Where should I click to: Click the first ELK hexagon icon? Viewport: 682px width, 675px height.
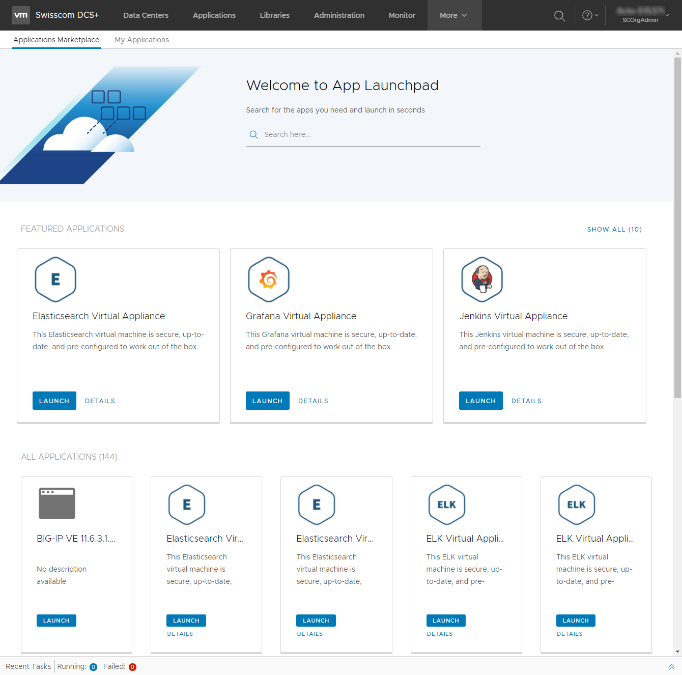click(x=447, y=505)
